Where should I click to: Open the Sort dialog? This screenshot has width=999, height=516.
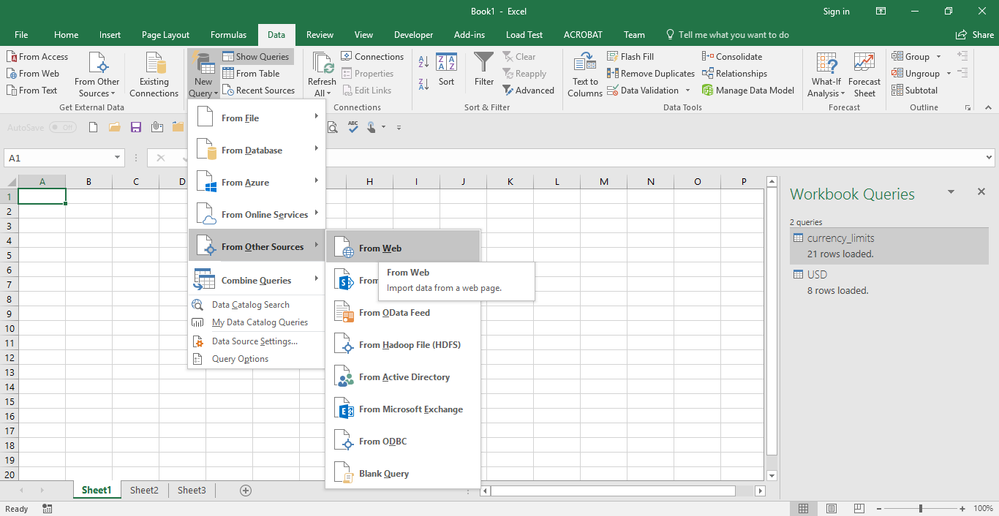pos(446,70)
